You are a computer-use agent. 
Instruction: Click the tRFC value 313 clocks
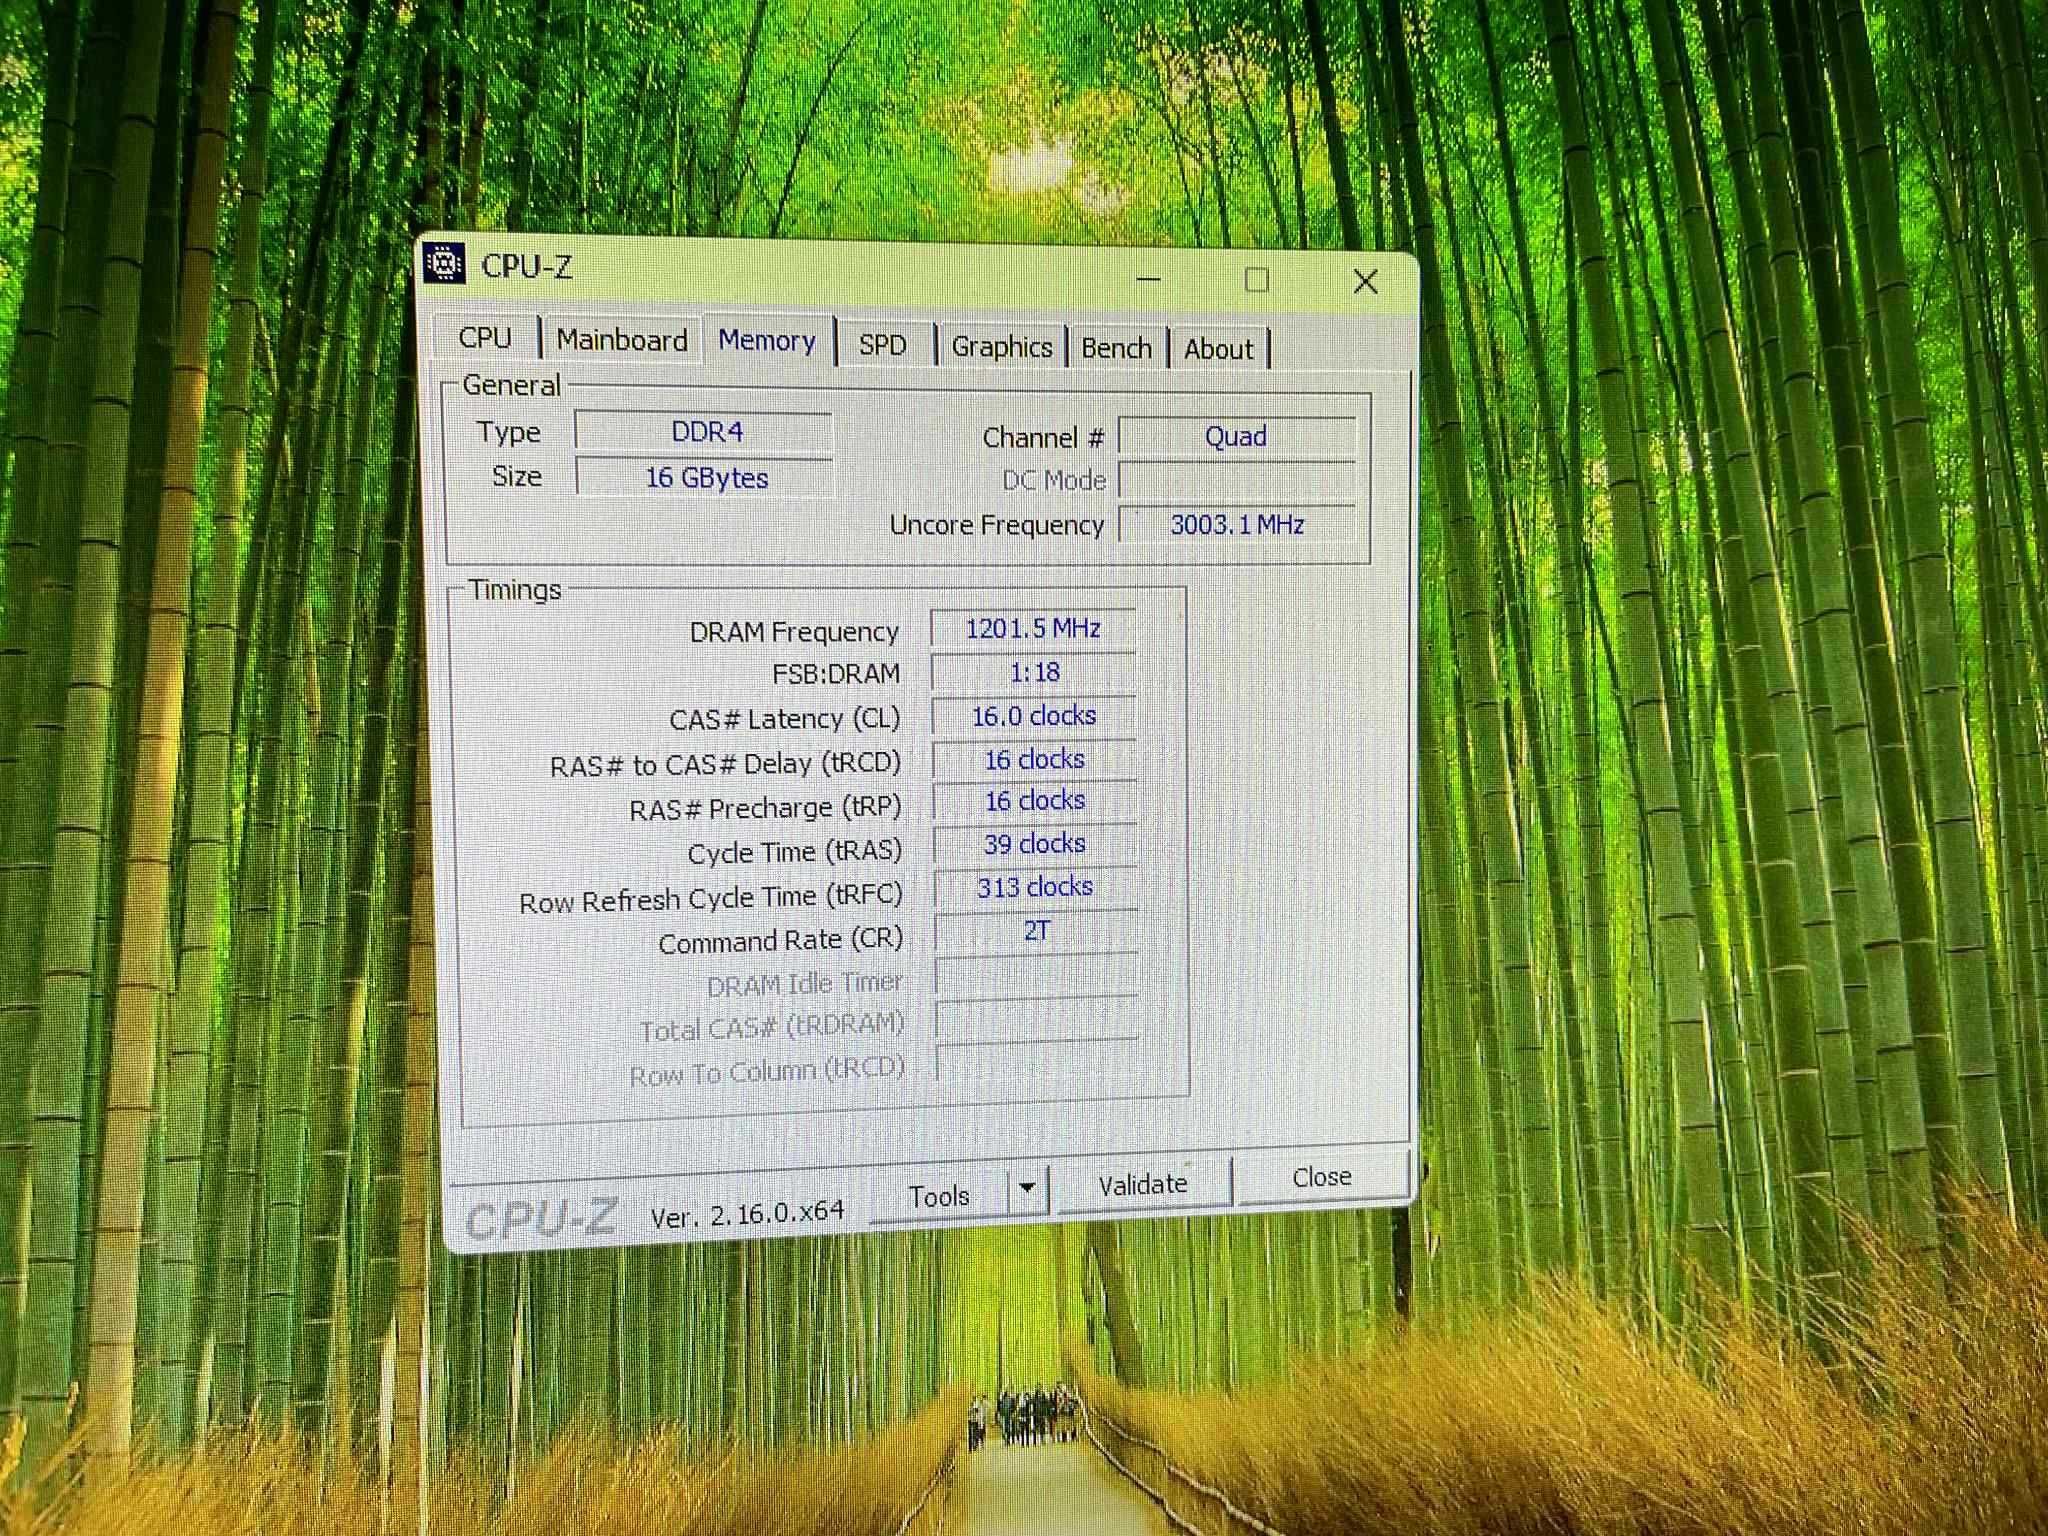tap(1035, 887)
